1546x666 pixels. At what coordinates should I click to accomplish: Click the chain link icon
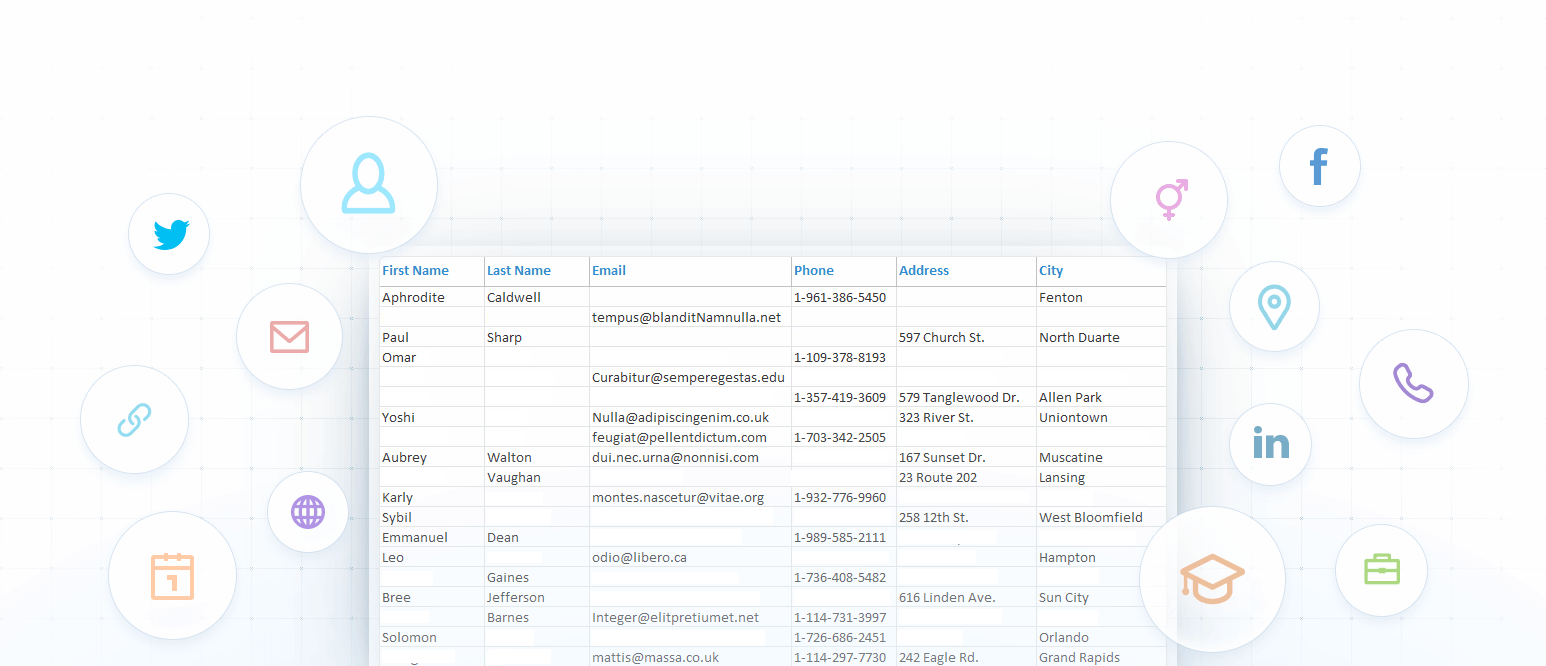pos(134,420)
